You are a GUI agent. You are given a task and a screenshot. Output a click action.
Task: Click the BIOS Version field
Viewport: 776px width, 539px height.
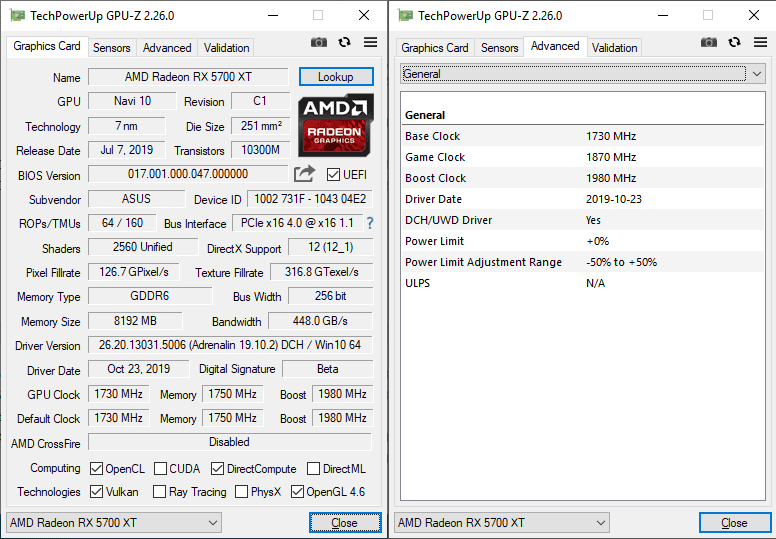[188, 174]
